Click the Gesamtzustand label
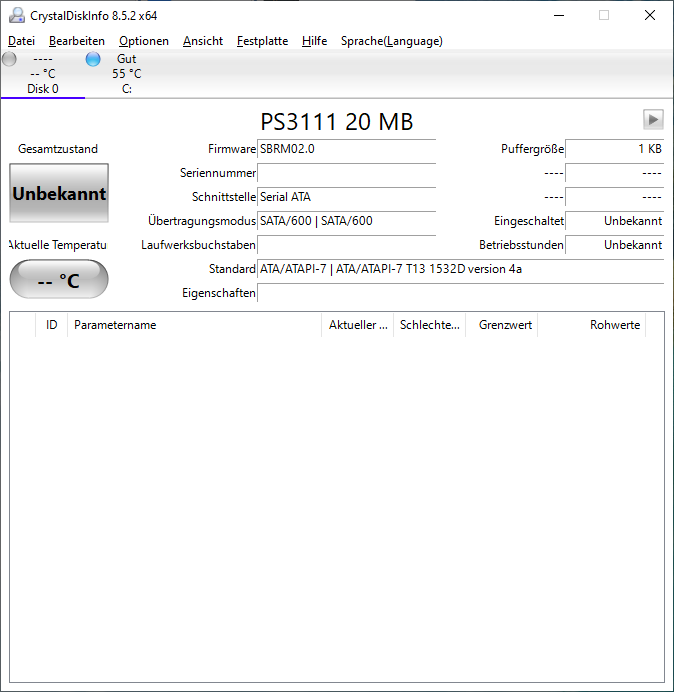Image resolution: width=674 pixels, height=692 pixels. pos(58,149)
